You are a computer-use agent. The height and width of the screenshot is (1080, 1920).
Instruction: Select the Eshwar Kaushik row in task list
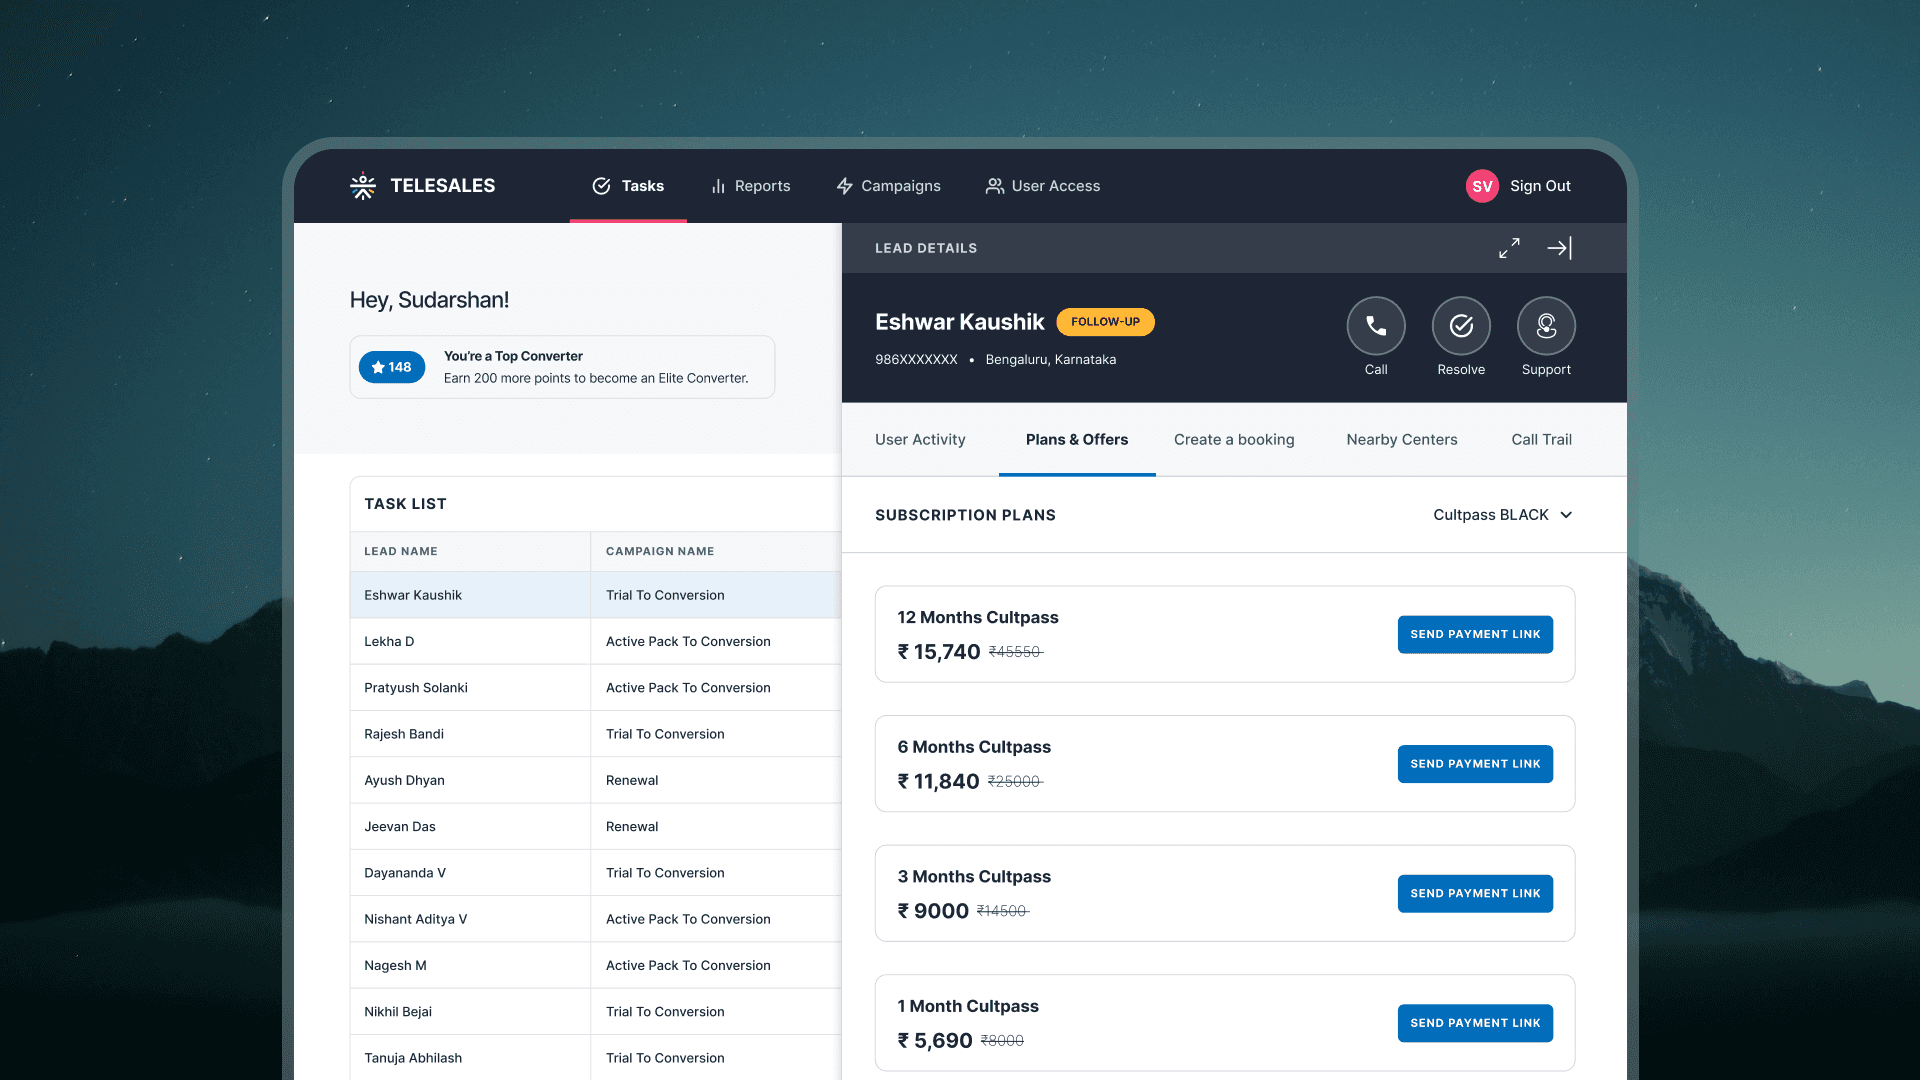[595, 595]
